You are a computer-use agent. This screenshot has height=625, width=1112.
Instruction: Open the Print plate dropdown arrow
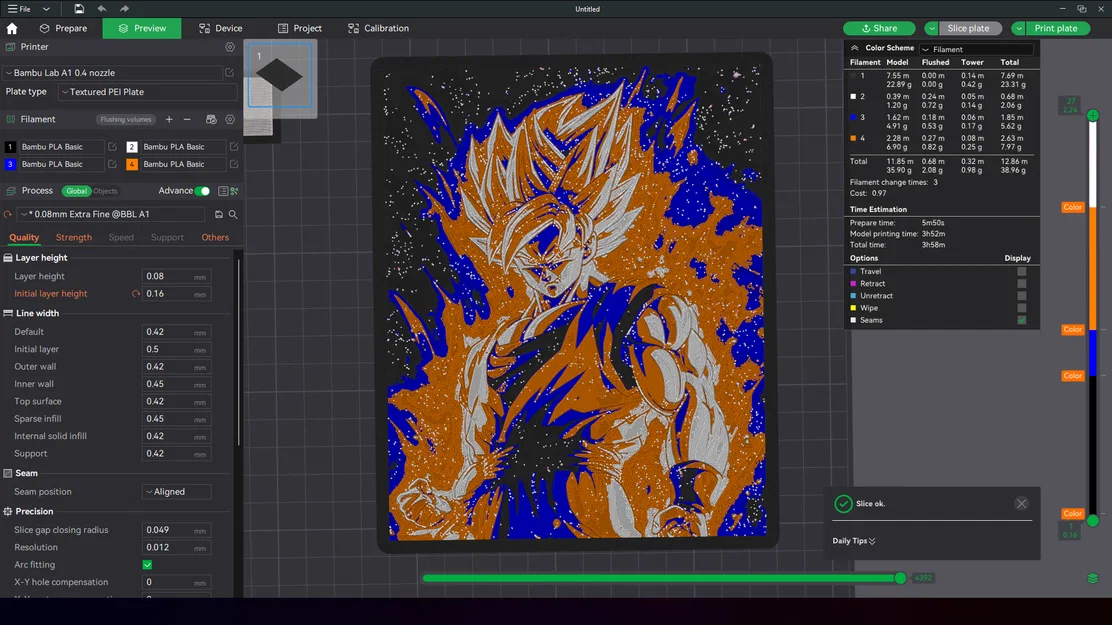click(x=1018, y=28)
